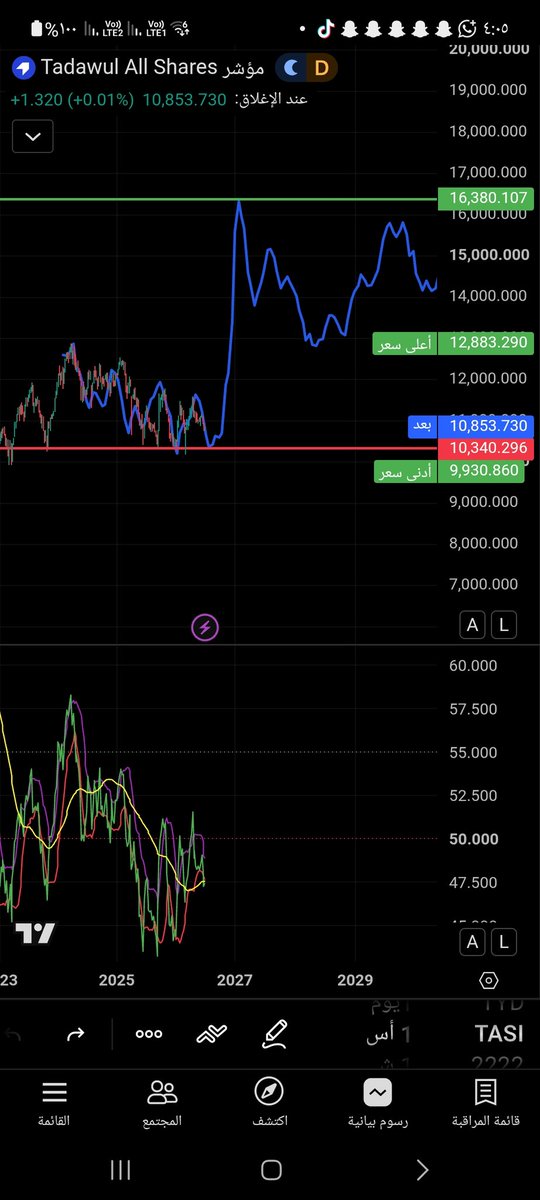Tap the 2029 label on time axis

pos(355,981)
